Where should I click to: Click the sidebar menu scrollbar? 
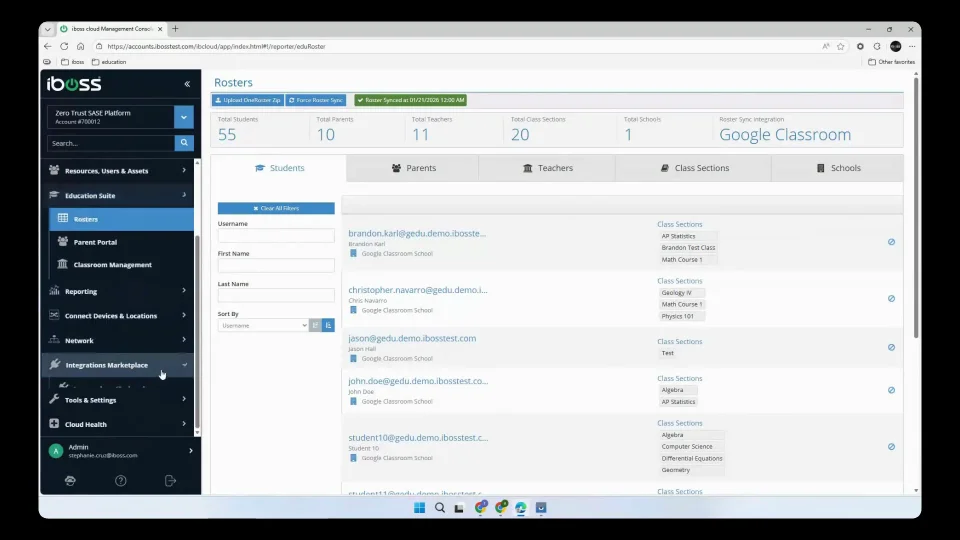tap(197, 331)
